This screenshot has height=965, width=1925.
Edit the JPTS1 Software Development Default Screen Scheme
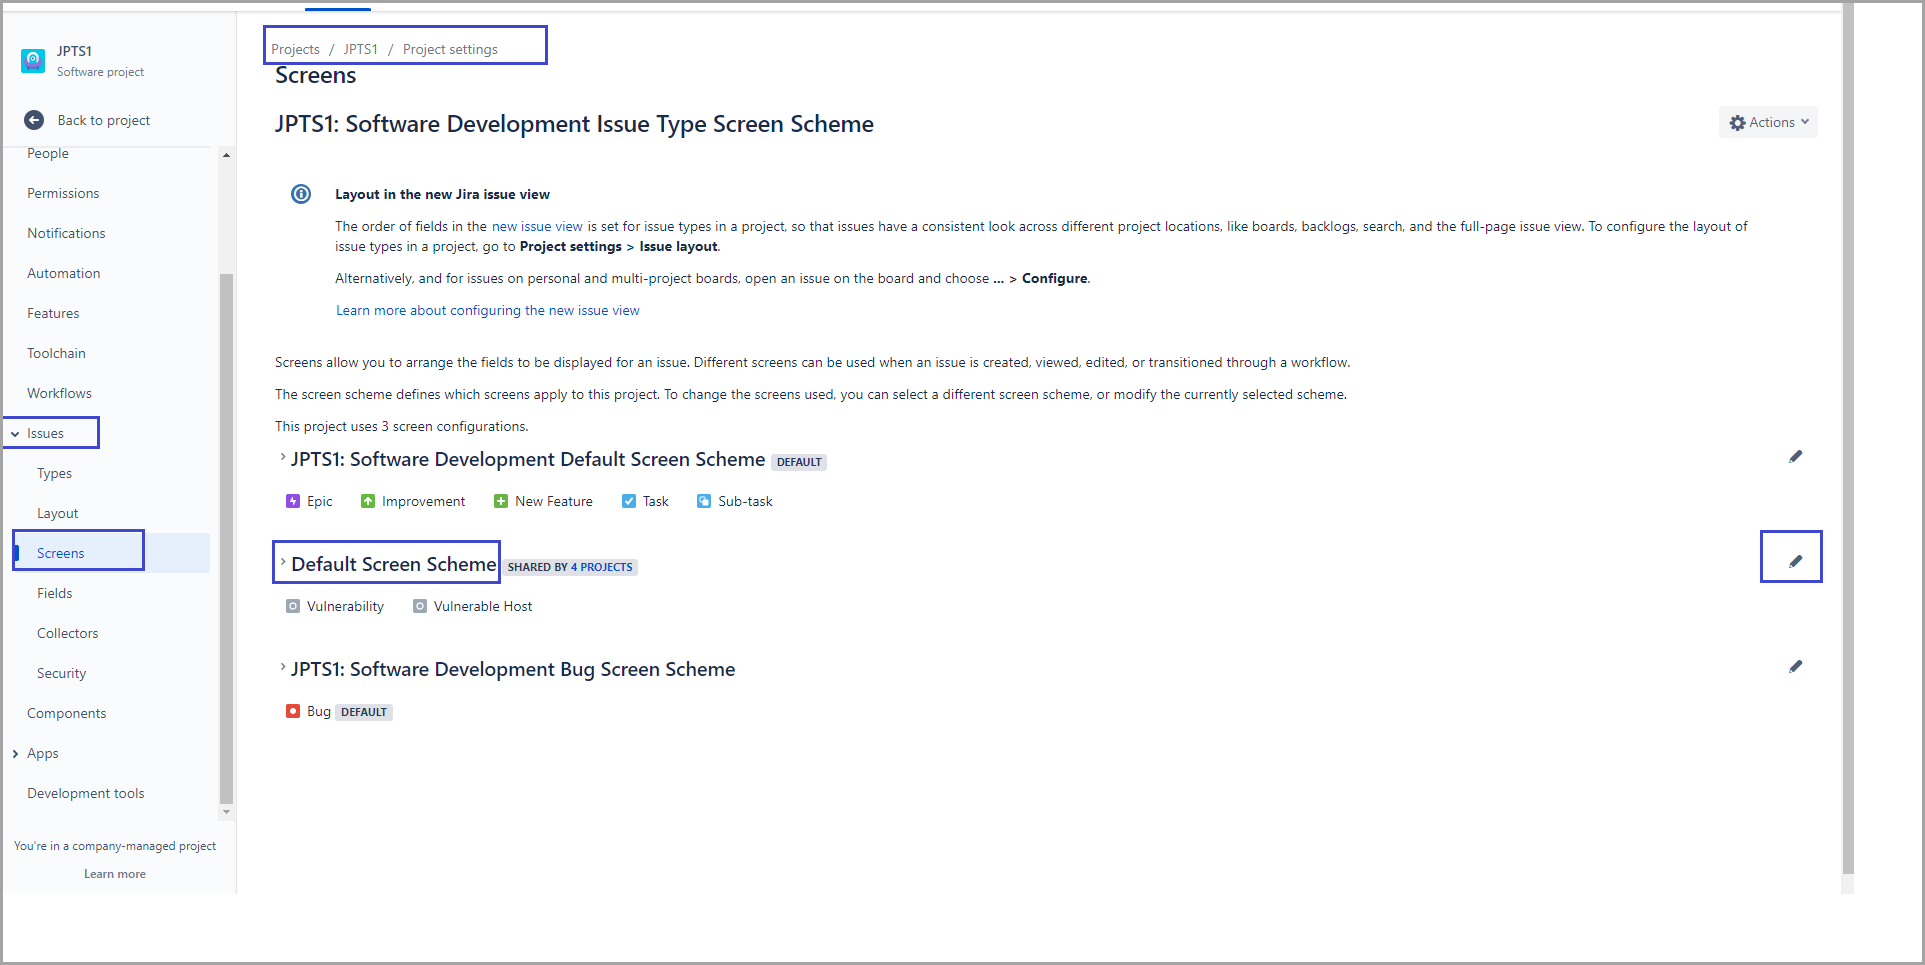coord(1796,457)
